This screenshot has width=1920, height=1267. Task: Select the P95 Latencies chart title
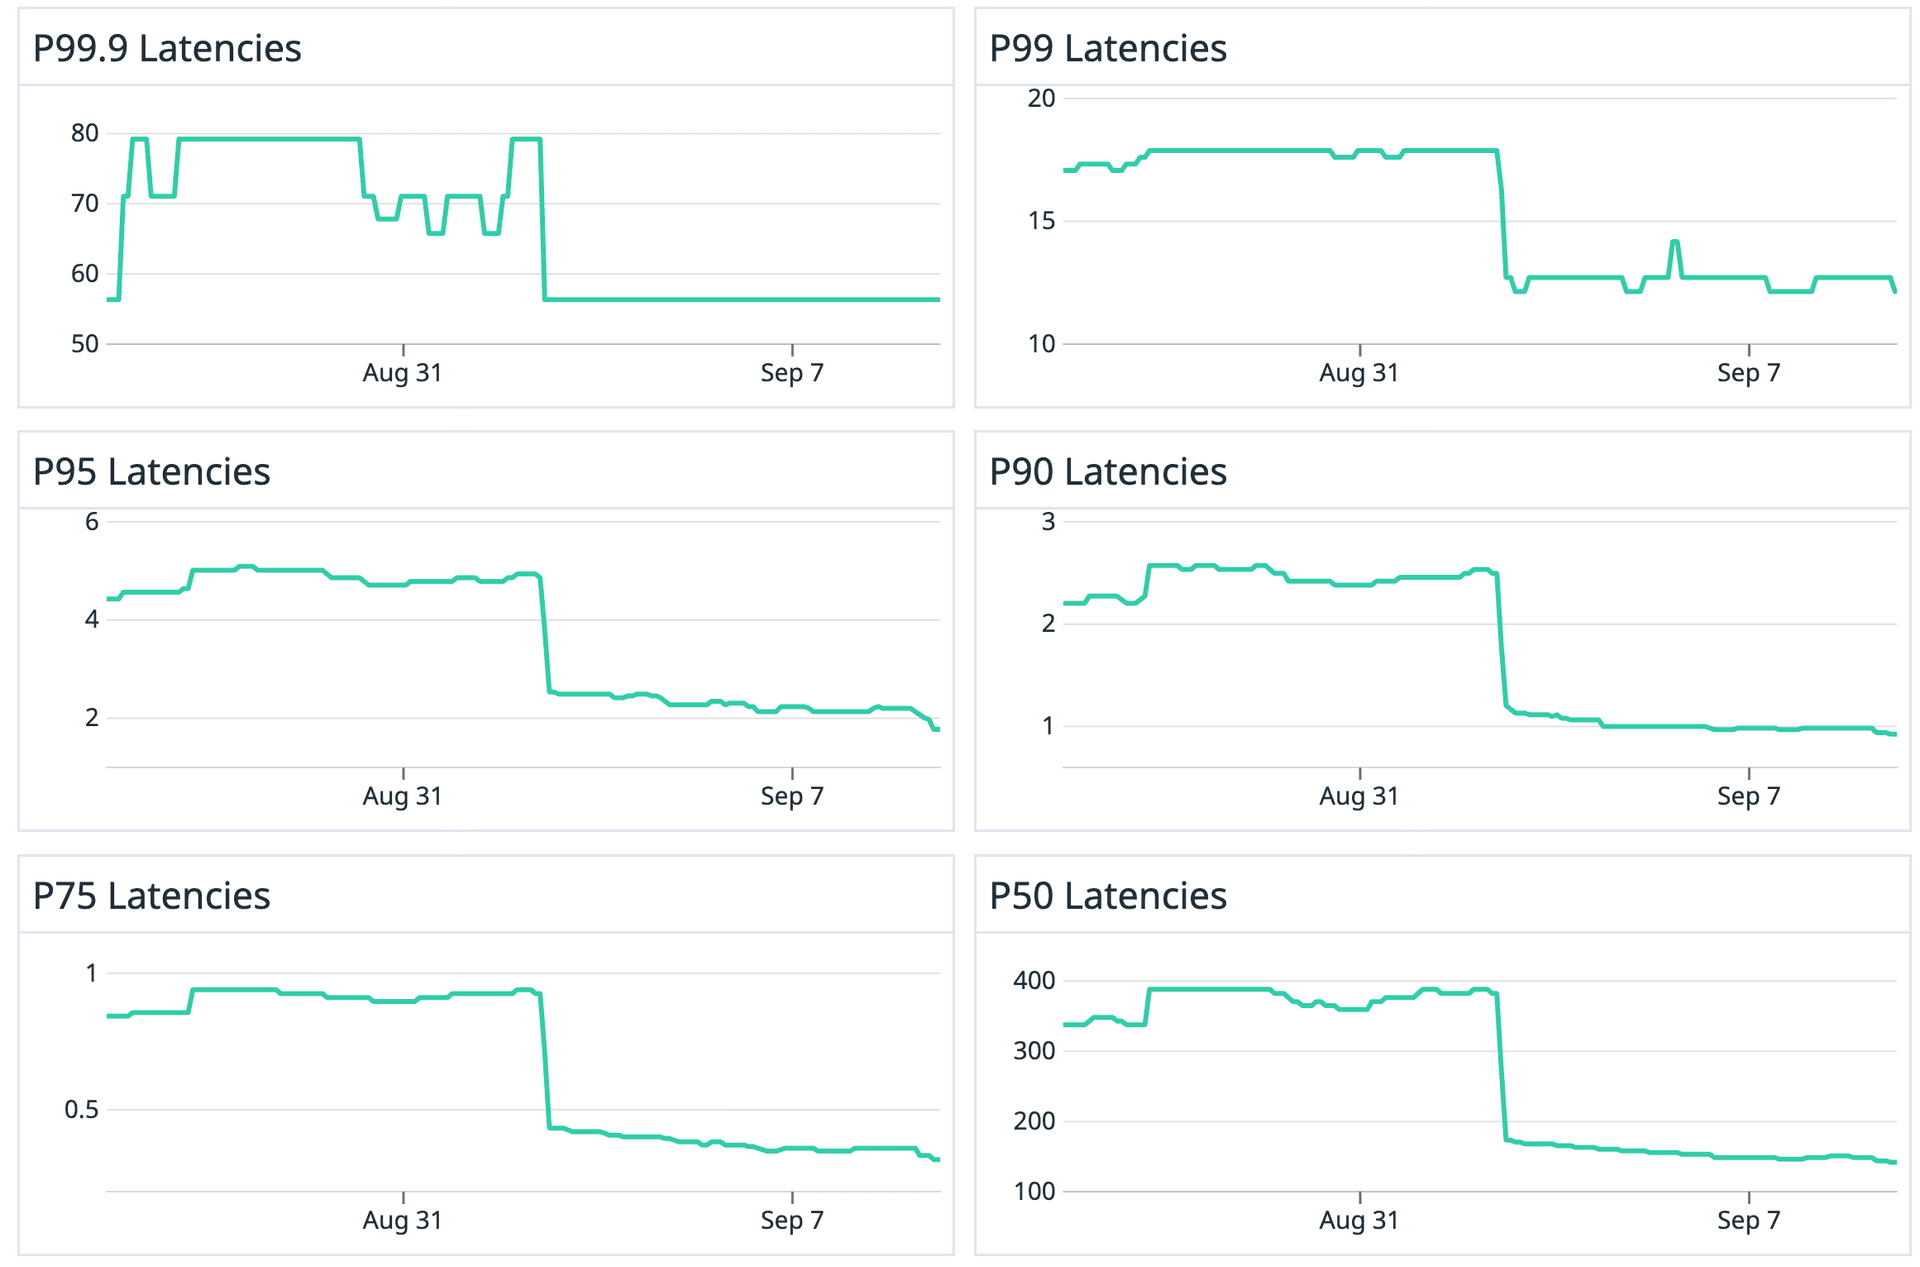click(152, 472)
